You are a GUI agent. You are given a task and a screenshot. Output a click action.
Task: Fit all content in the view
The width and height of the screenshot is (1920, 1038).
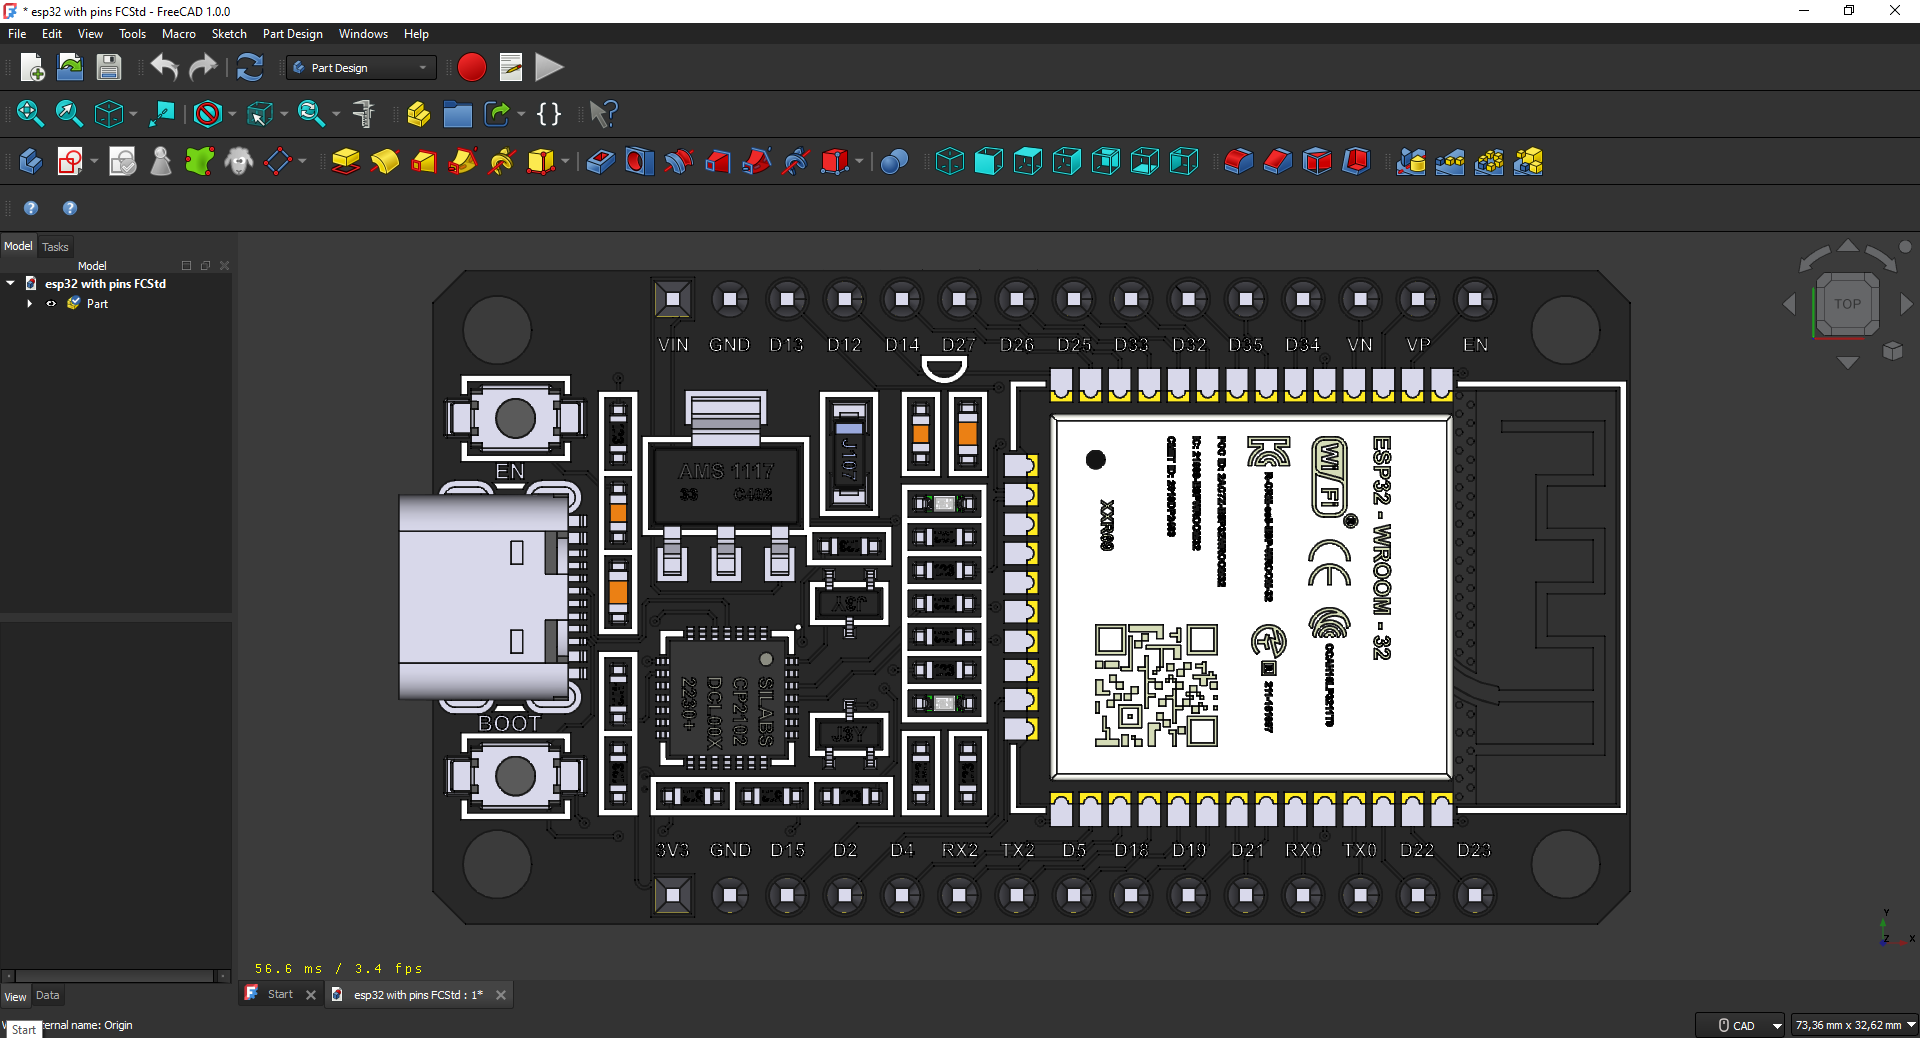pos(30,114)
